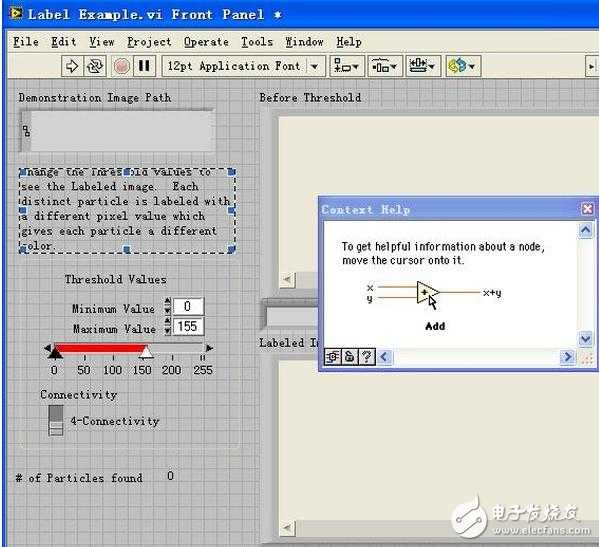Open the Align Objects tool menu
599x547 pixels.
(x=346, y=66)
